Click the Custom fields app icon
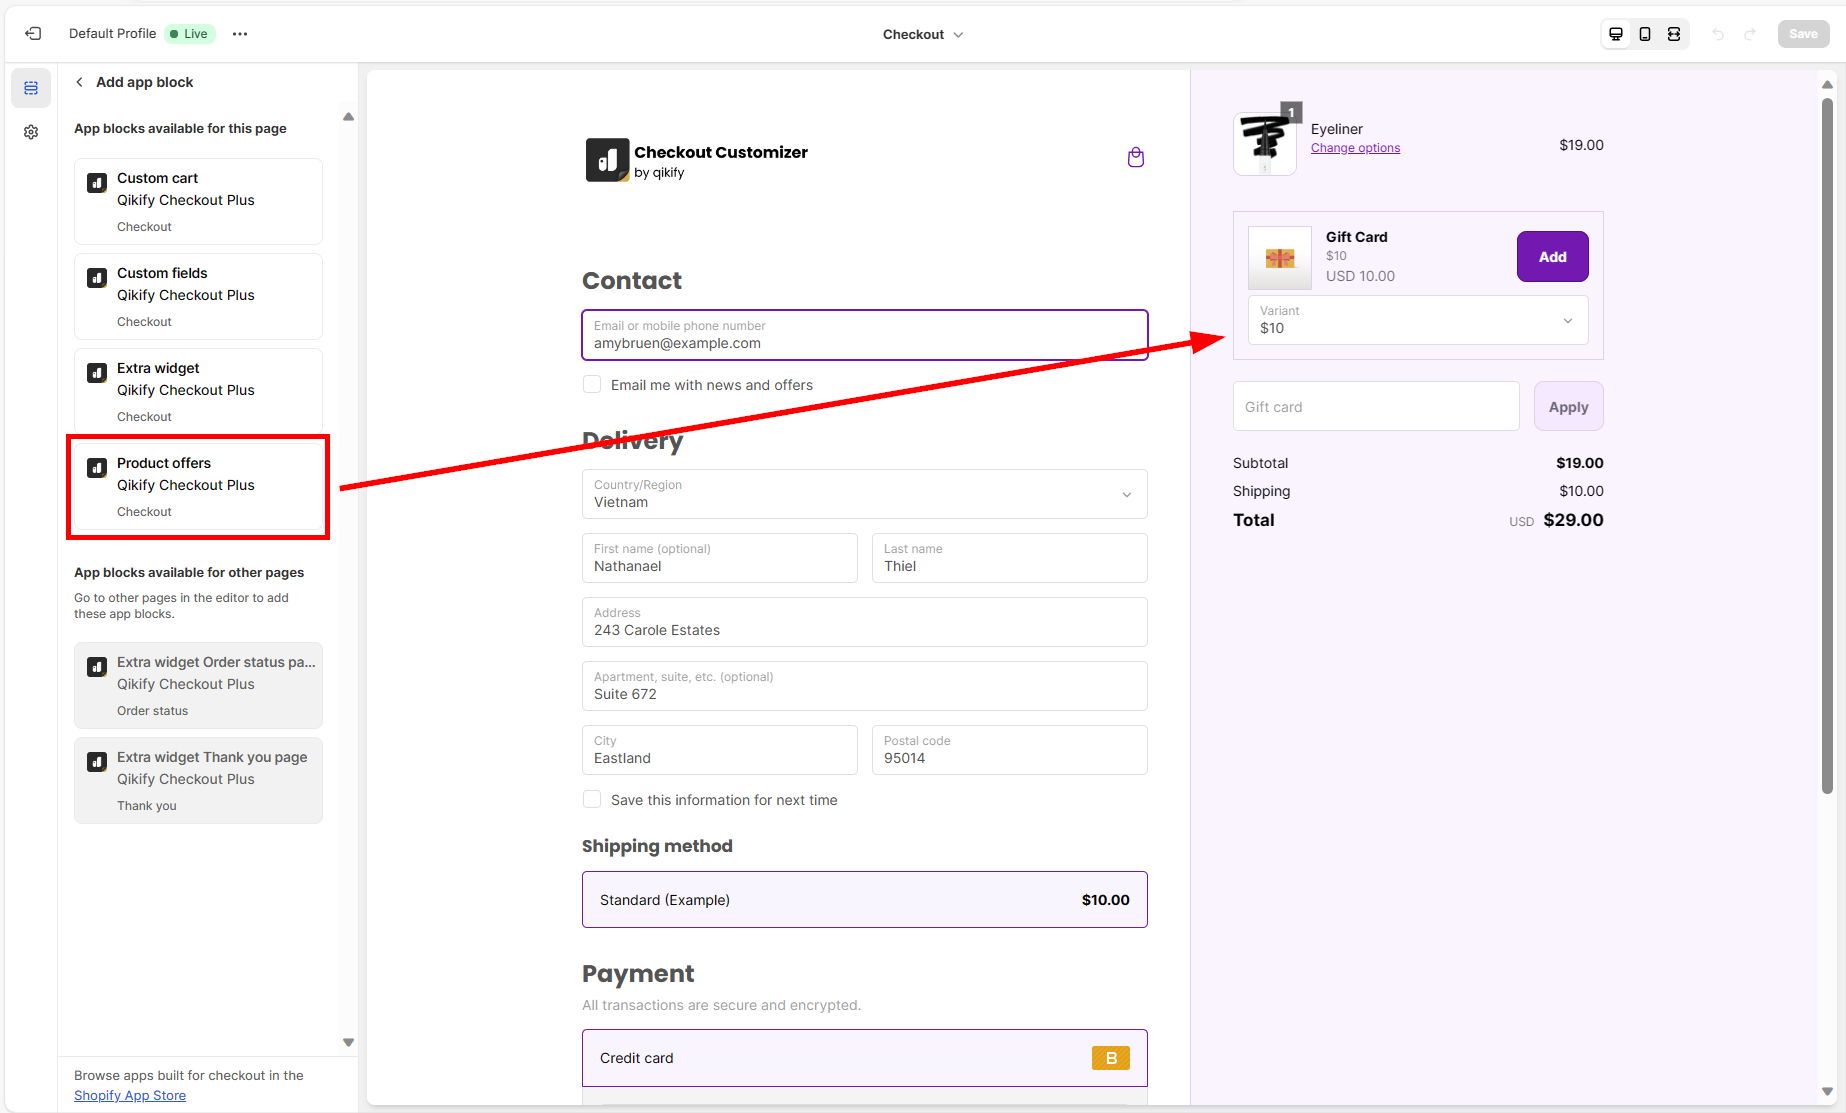1846x1113 pixels. (97, 278)
